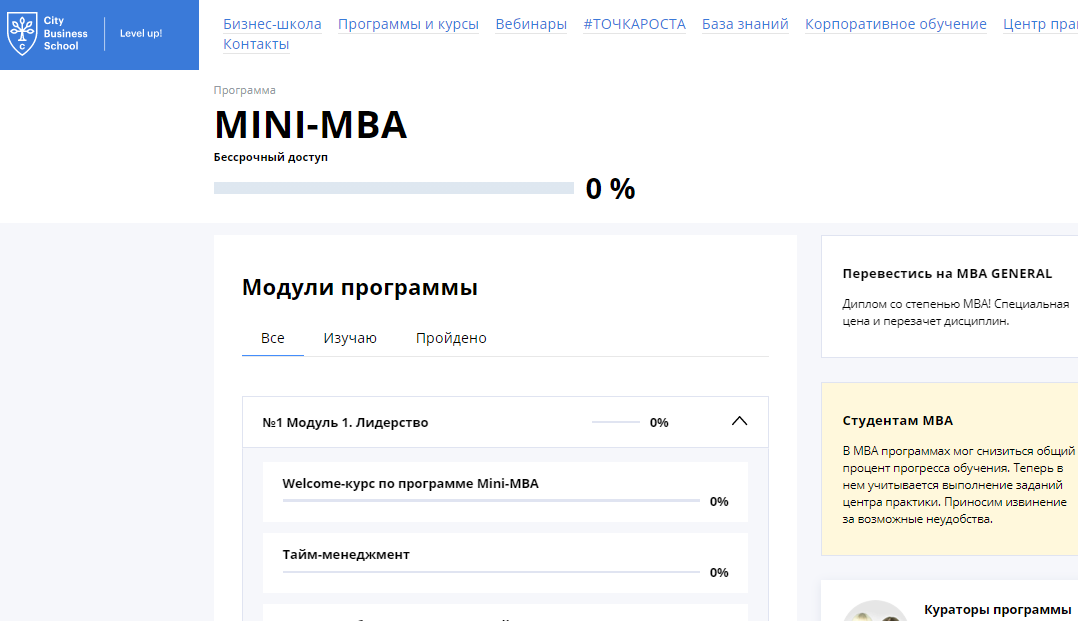
Task: Click the large 0 % progress value
Action: point(610,188)
